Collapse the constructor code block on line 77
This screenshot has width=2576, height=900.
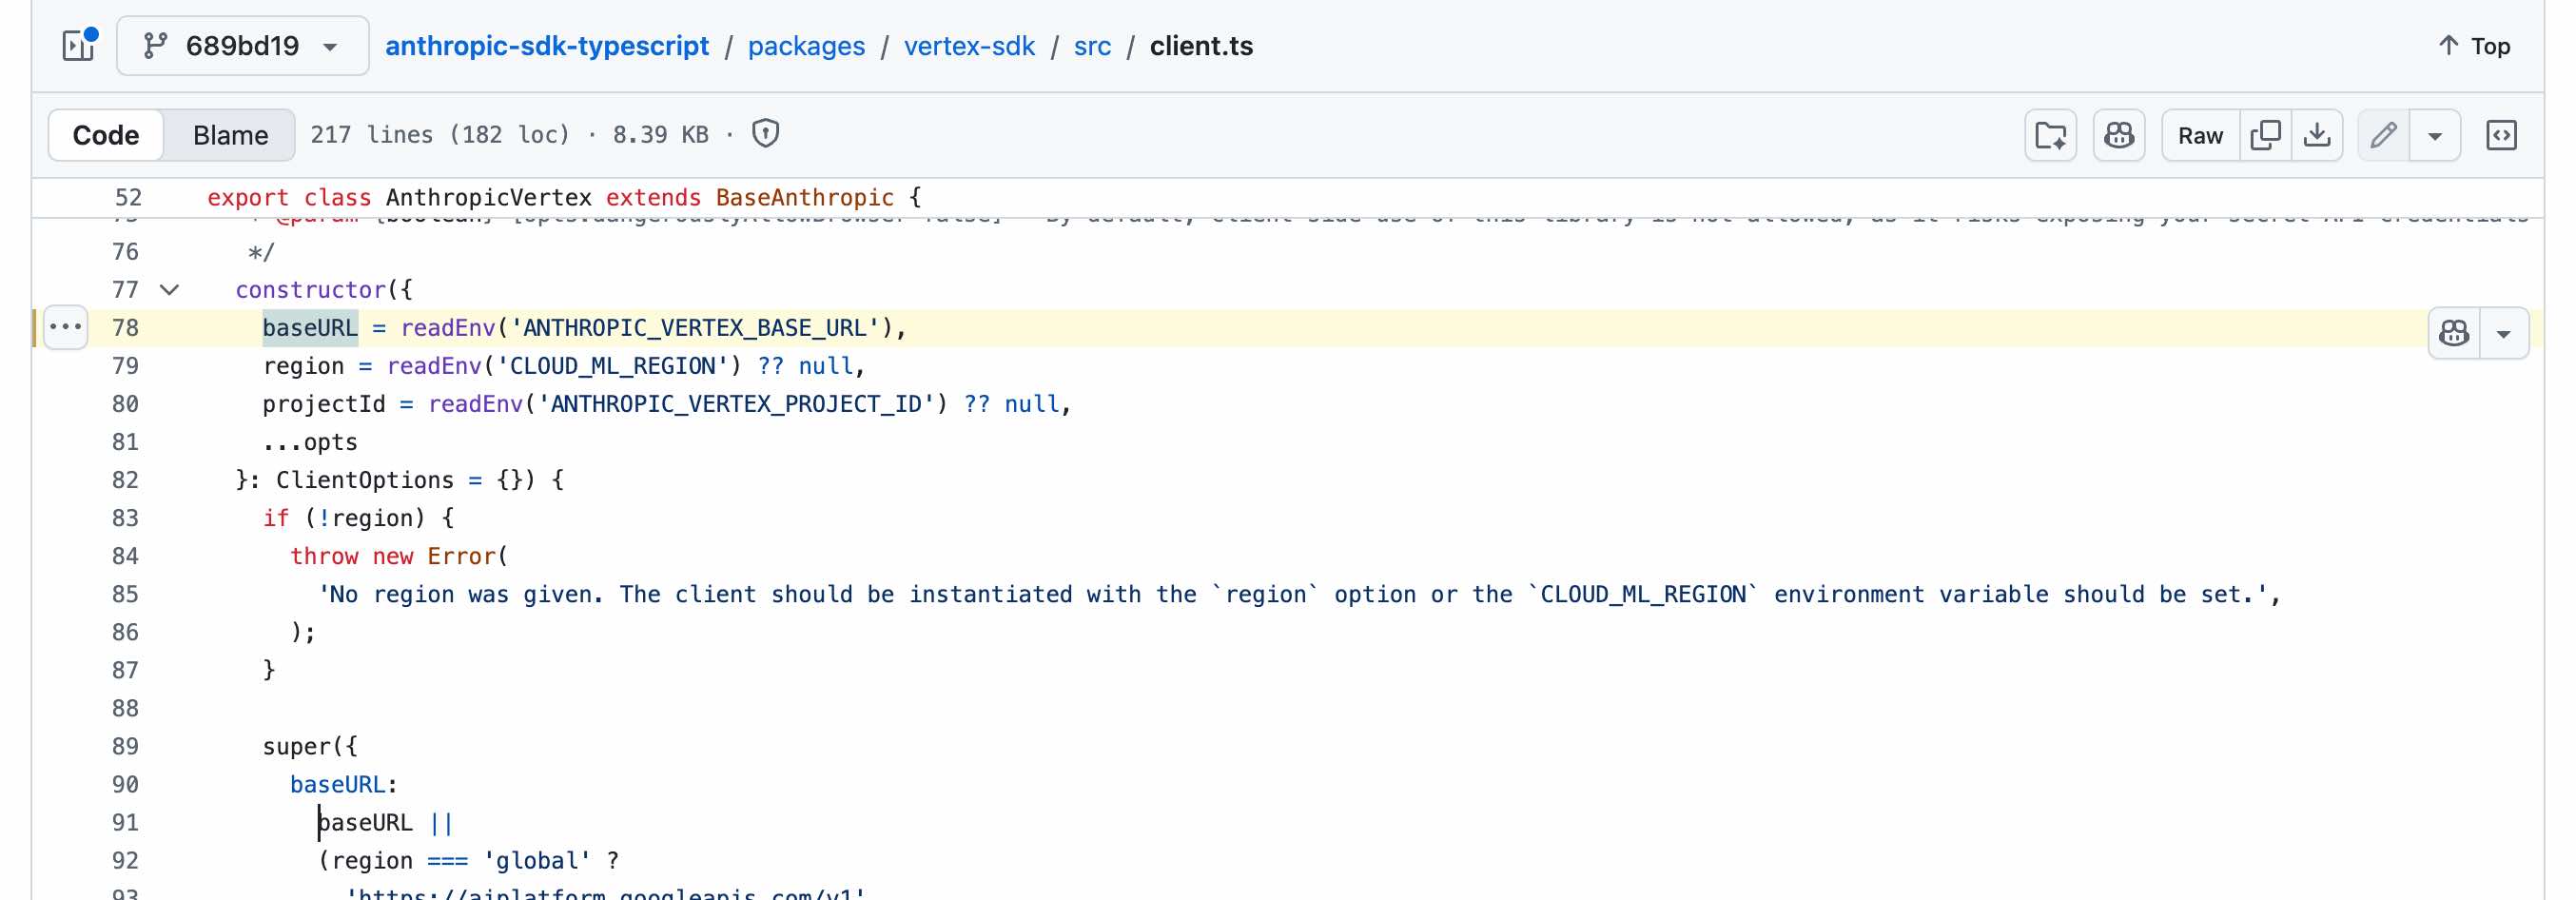click(170, 290)
